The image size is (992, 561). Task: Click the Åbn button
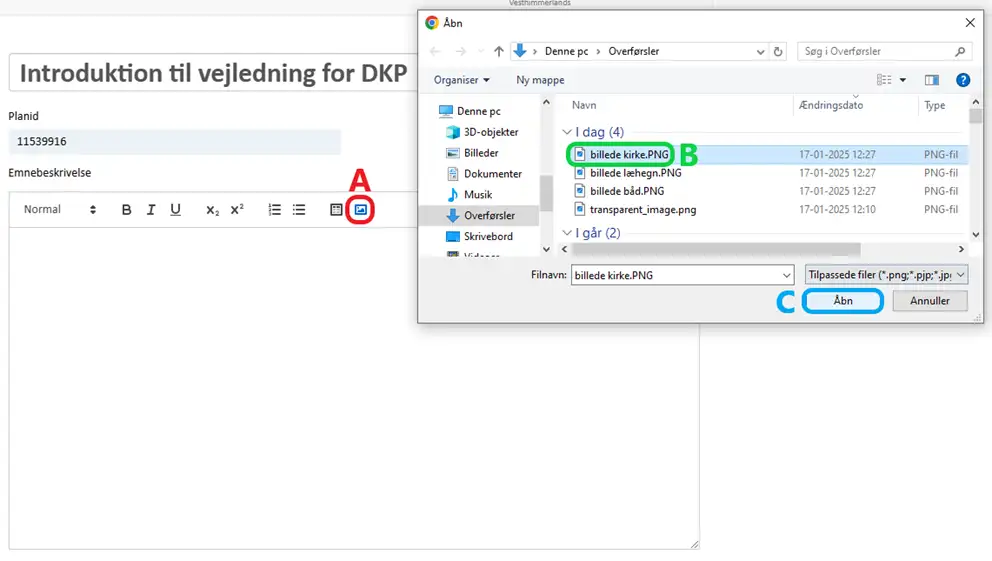pyautogui.click(x=843, y=301)
